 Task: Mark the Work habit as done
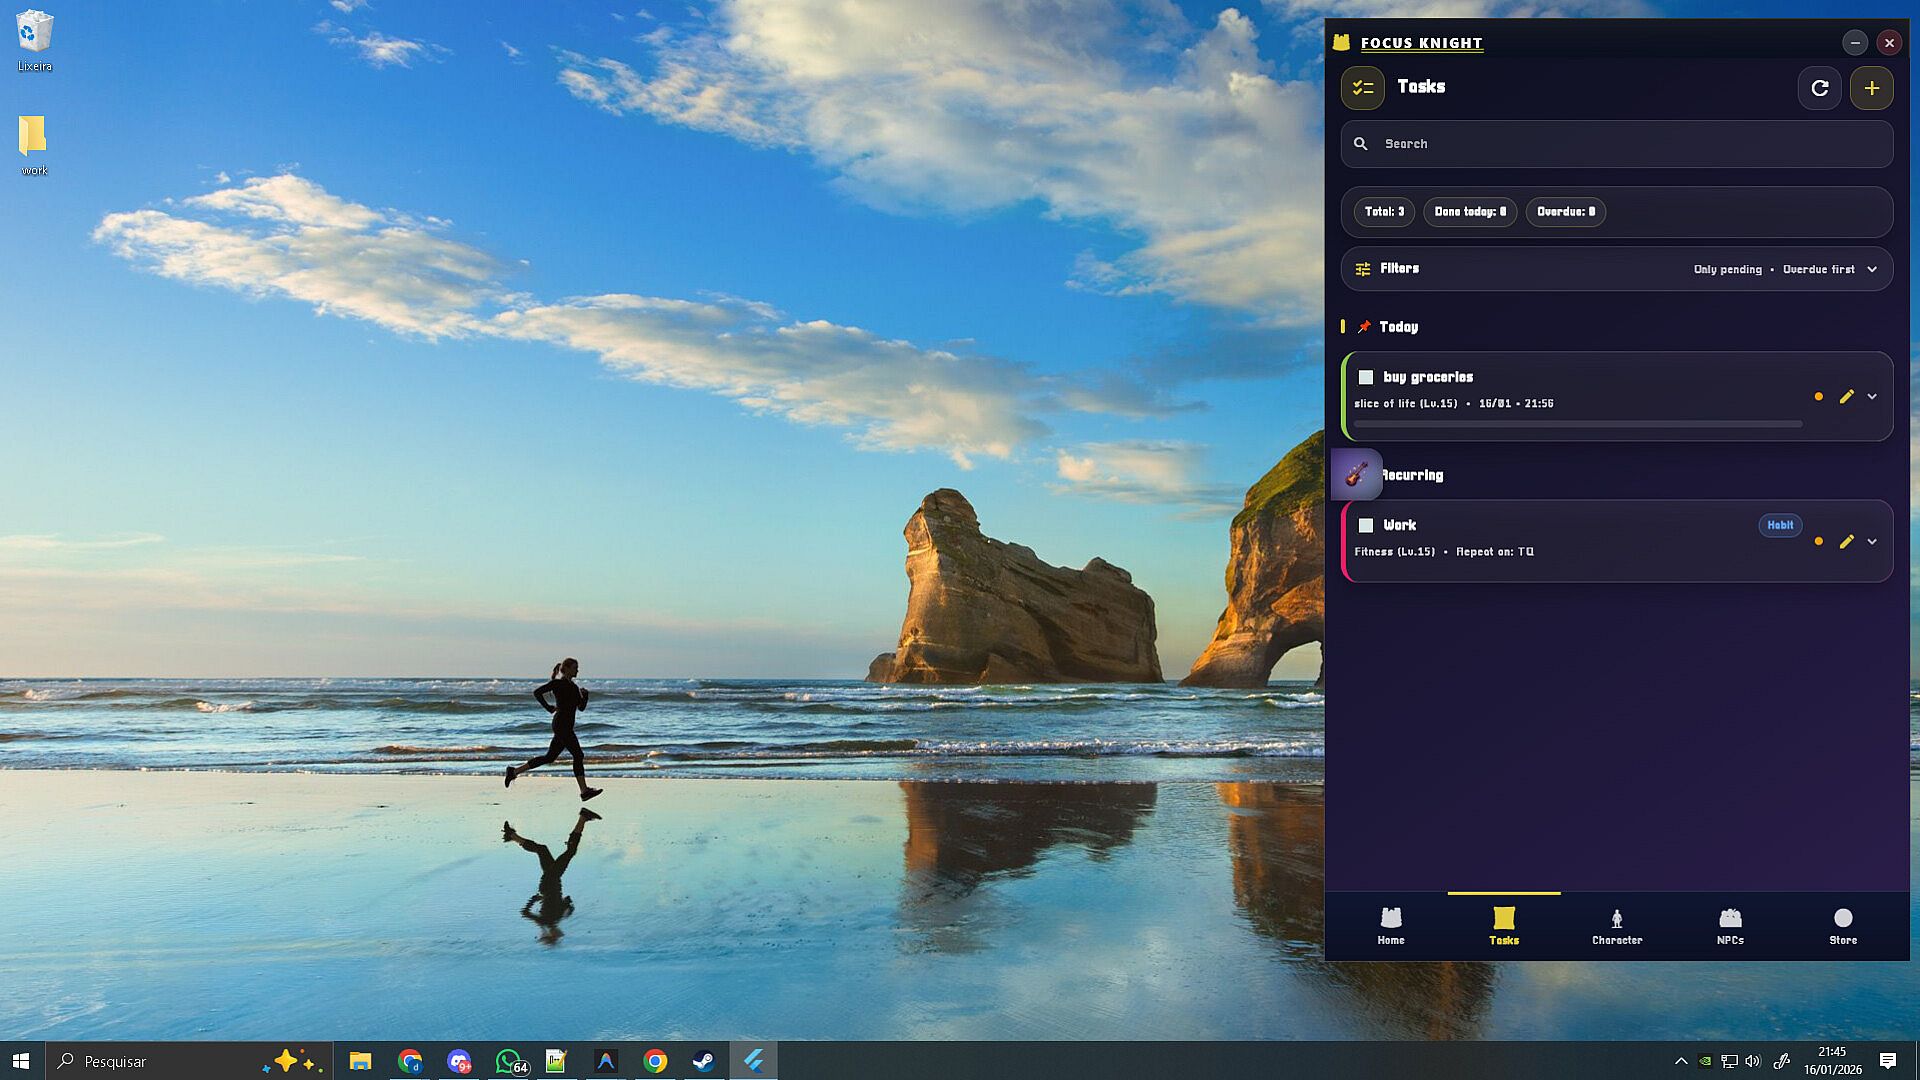[x=1365, y=525]
